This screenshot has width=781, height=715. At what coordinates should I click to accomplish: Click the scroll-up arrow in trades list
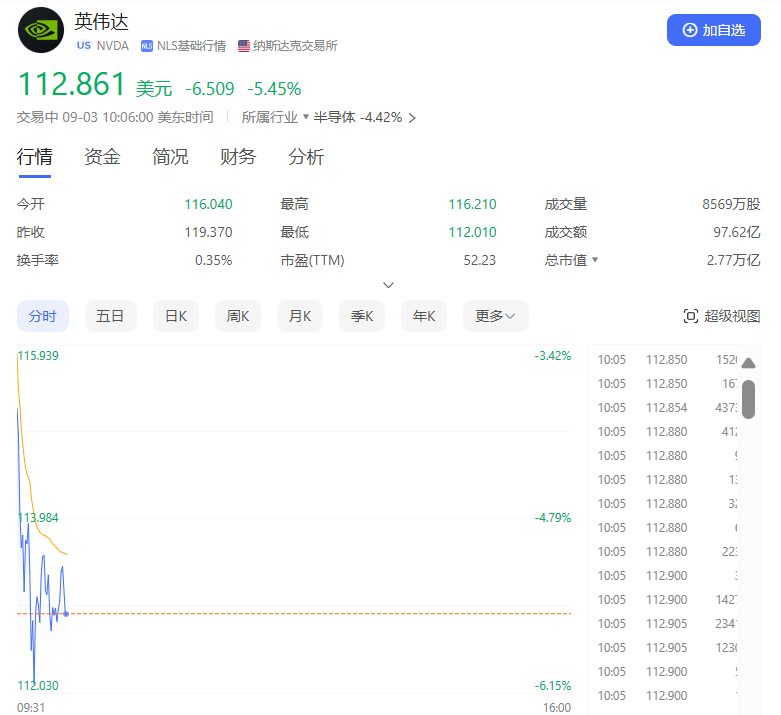[x=748, y=363]
